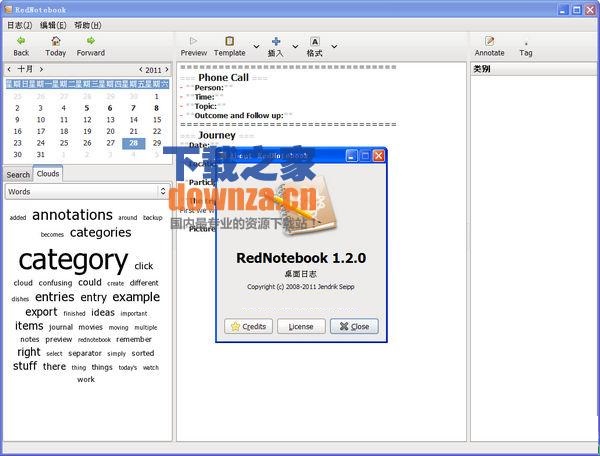
Task: Minimize the About RedNotebook dialog
Action: pos(352,156)
